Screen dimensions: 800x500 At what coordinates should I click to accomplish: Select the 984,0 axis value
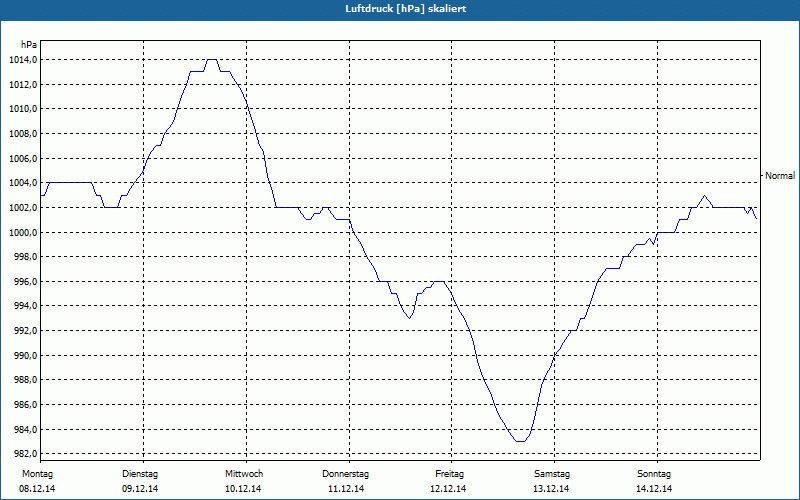25,430
